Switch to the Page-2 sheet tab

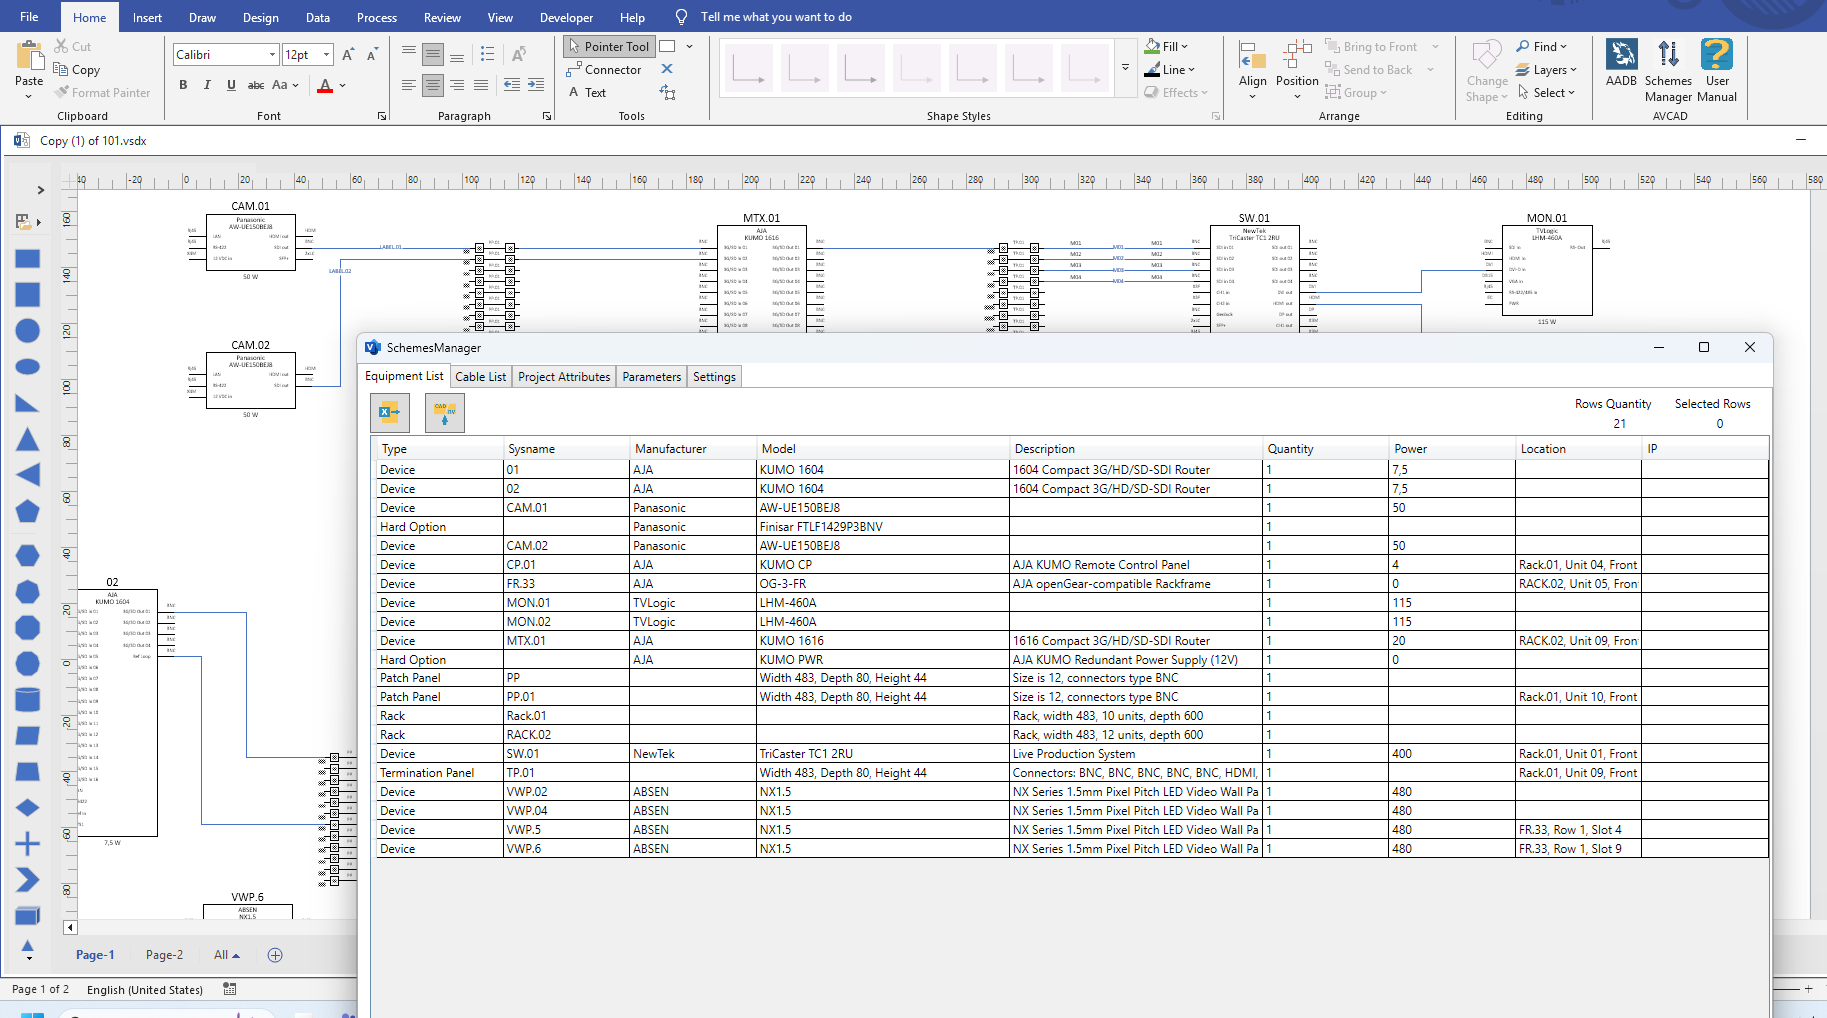tap(164, 955)
